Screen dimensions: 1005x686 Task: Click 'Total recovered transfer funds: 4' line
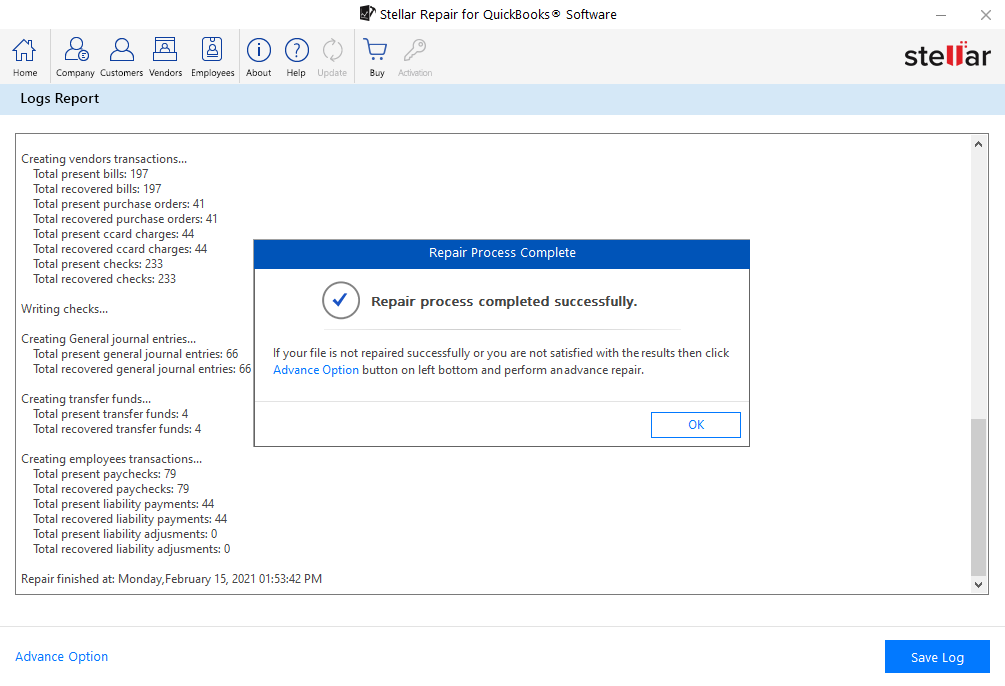point(117,429)
